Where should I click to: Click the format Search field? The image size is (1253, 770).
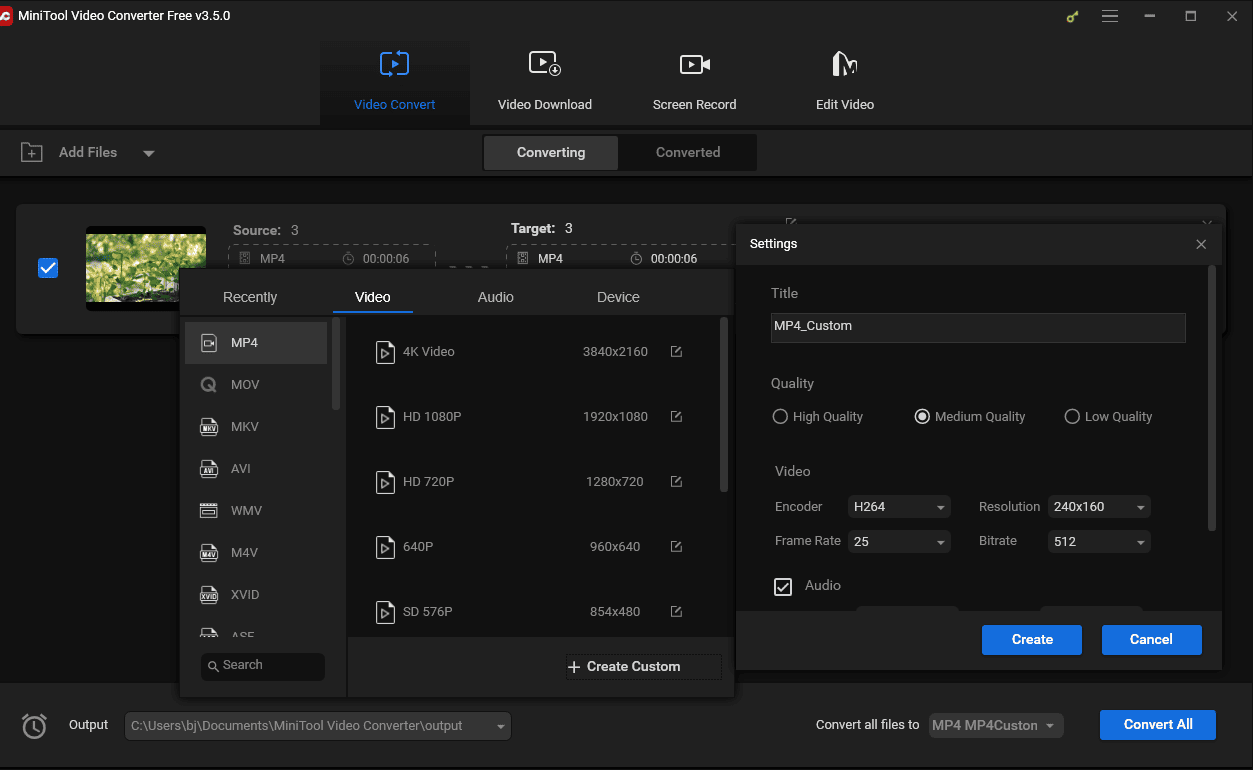263,666
